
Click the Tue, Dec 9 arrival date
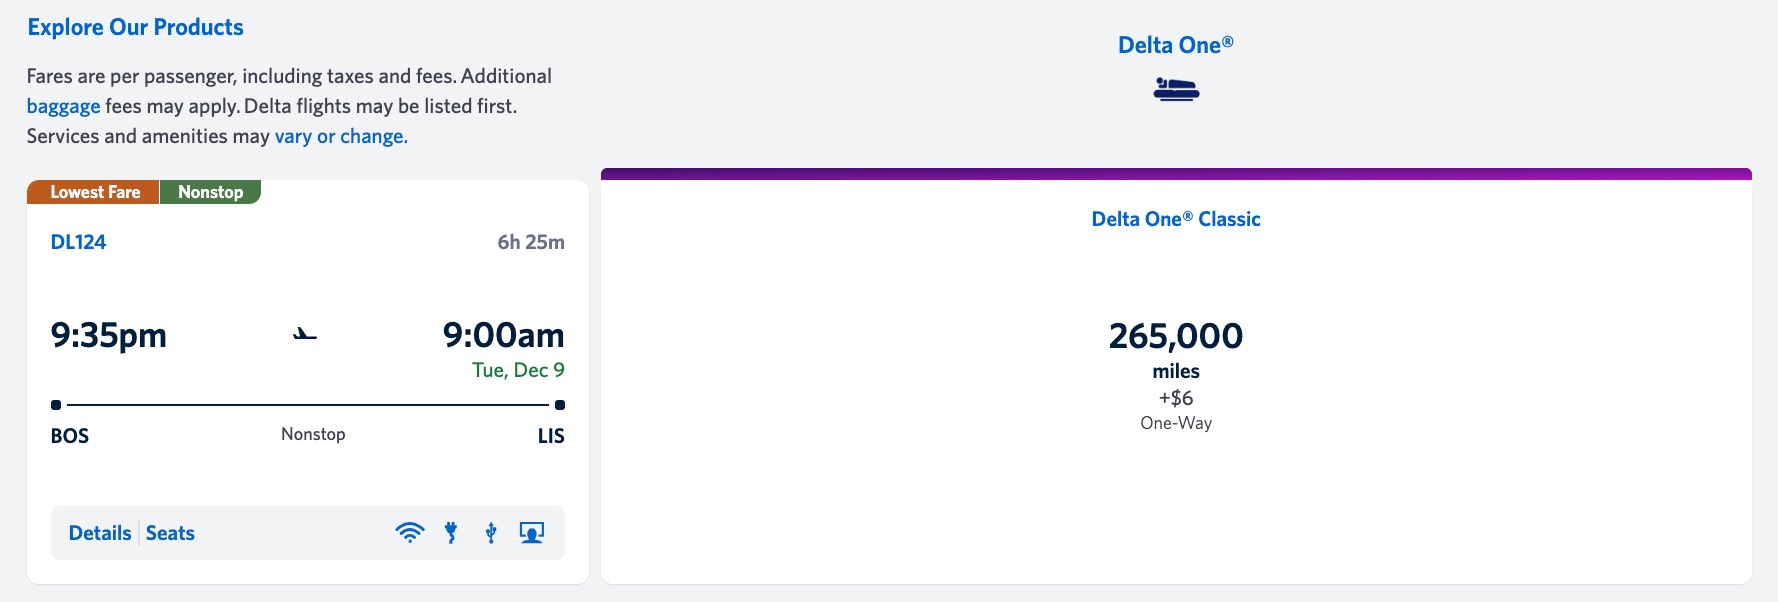[518, 370]
